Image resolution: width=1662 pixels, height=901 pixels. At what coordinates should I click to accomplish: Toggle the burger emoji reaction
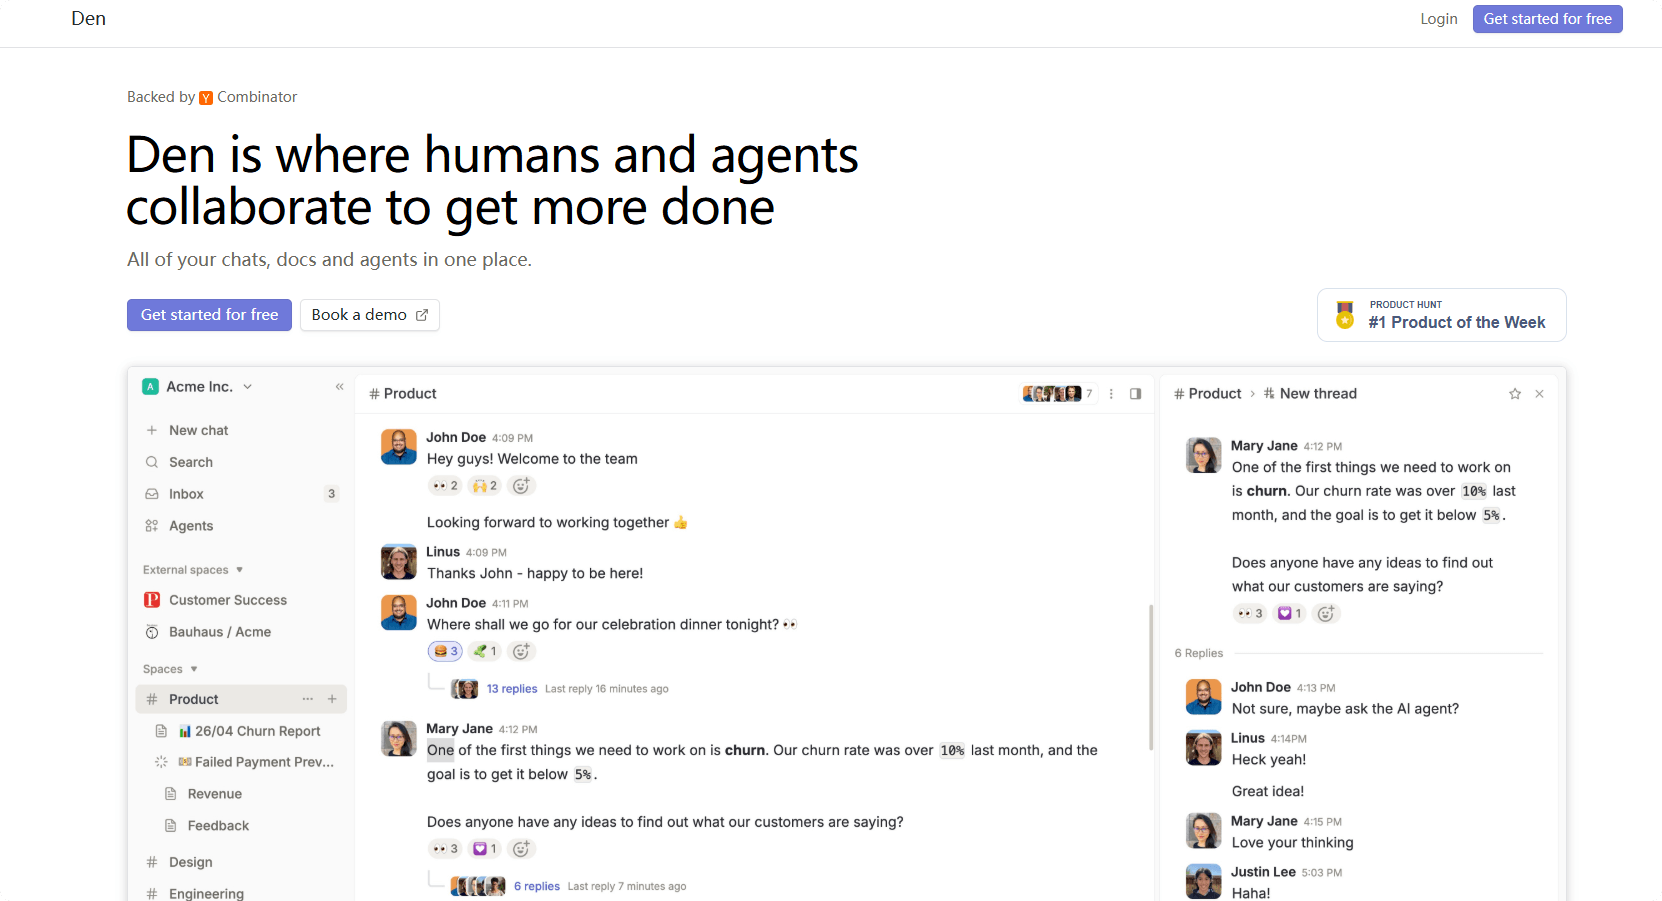pyautogui.click(x=445, y=651)
